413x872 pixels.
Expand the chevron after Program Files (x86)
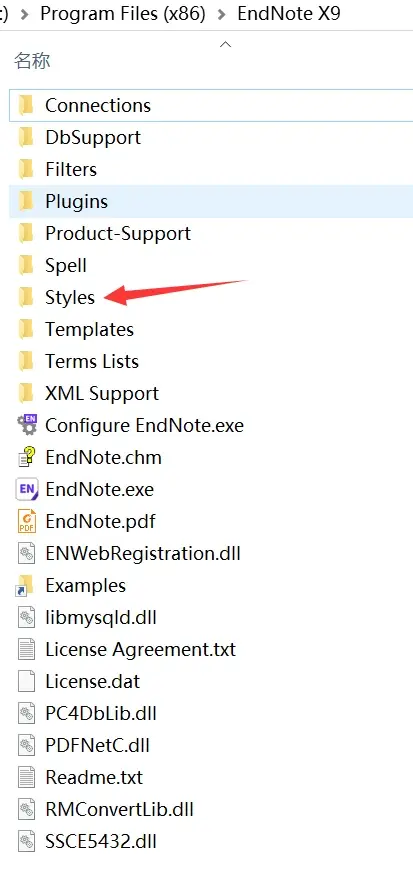pos(222,14)
